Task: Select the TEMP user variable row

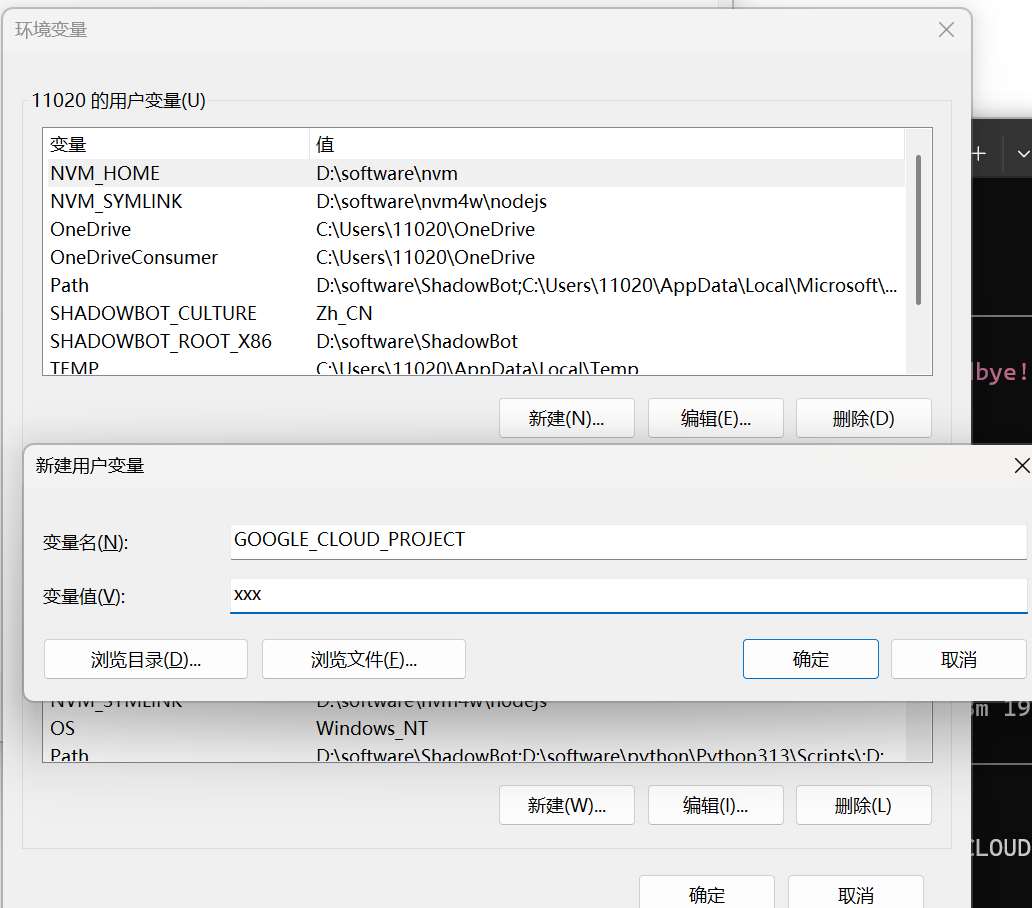Action: coord(475,367)
